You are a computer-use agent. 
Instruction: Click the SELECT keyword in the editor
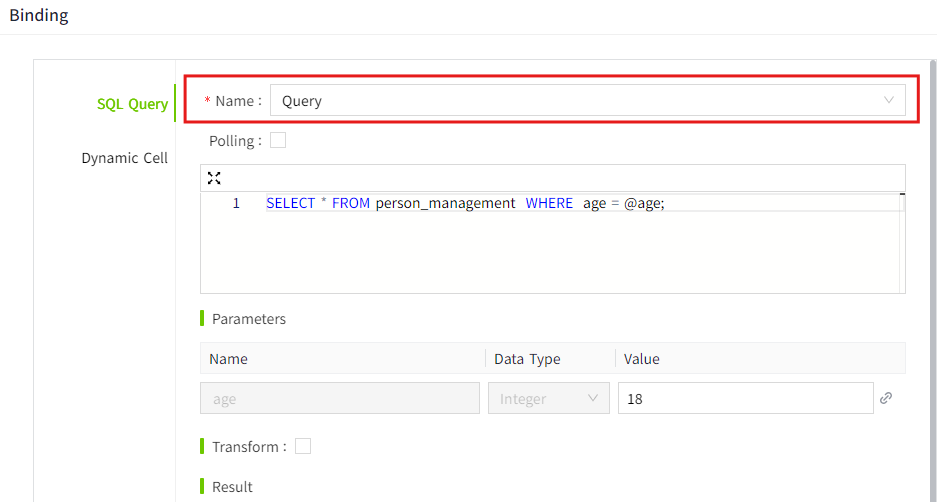pyautogui.click(x=290, y=203)
